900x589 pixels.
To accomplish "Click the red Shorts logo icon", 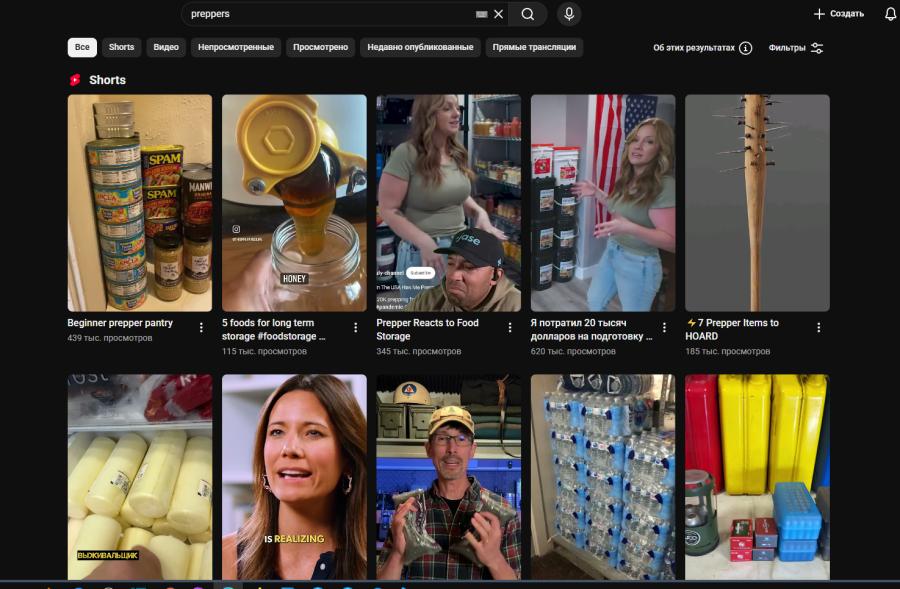I will coord(75,80).
